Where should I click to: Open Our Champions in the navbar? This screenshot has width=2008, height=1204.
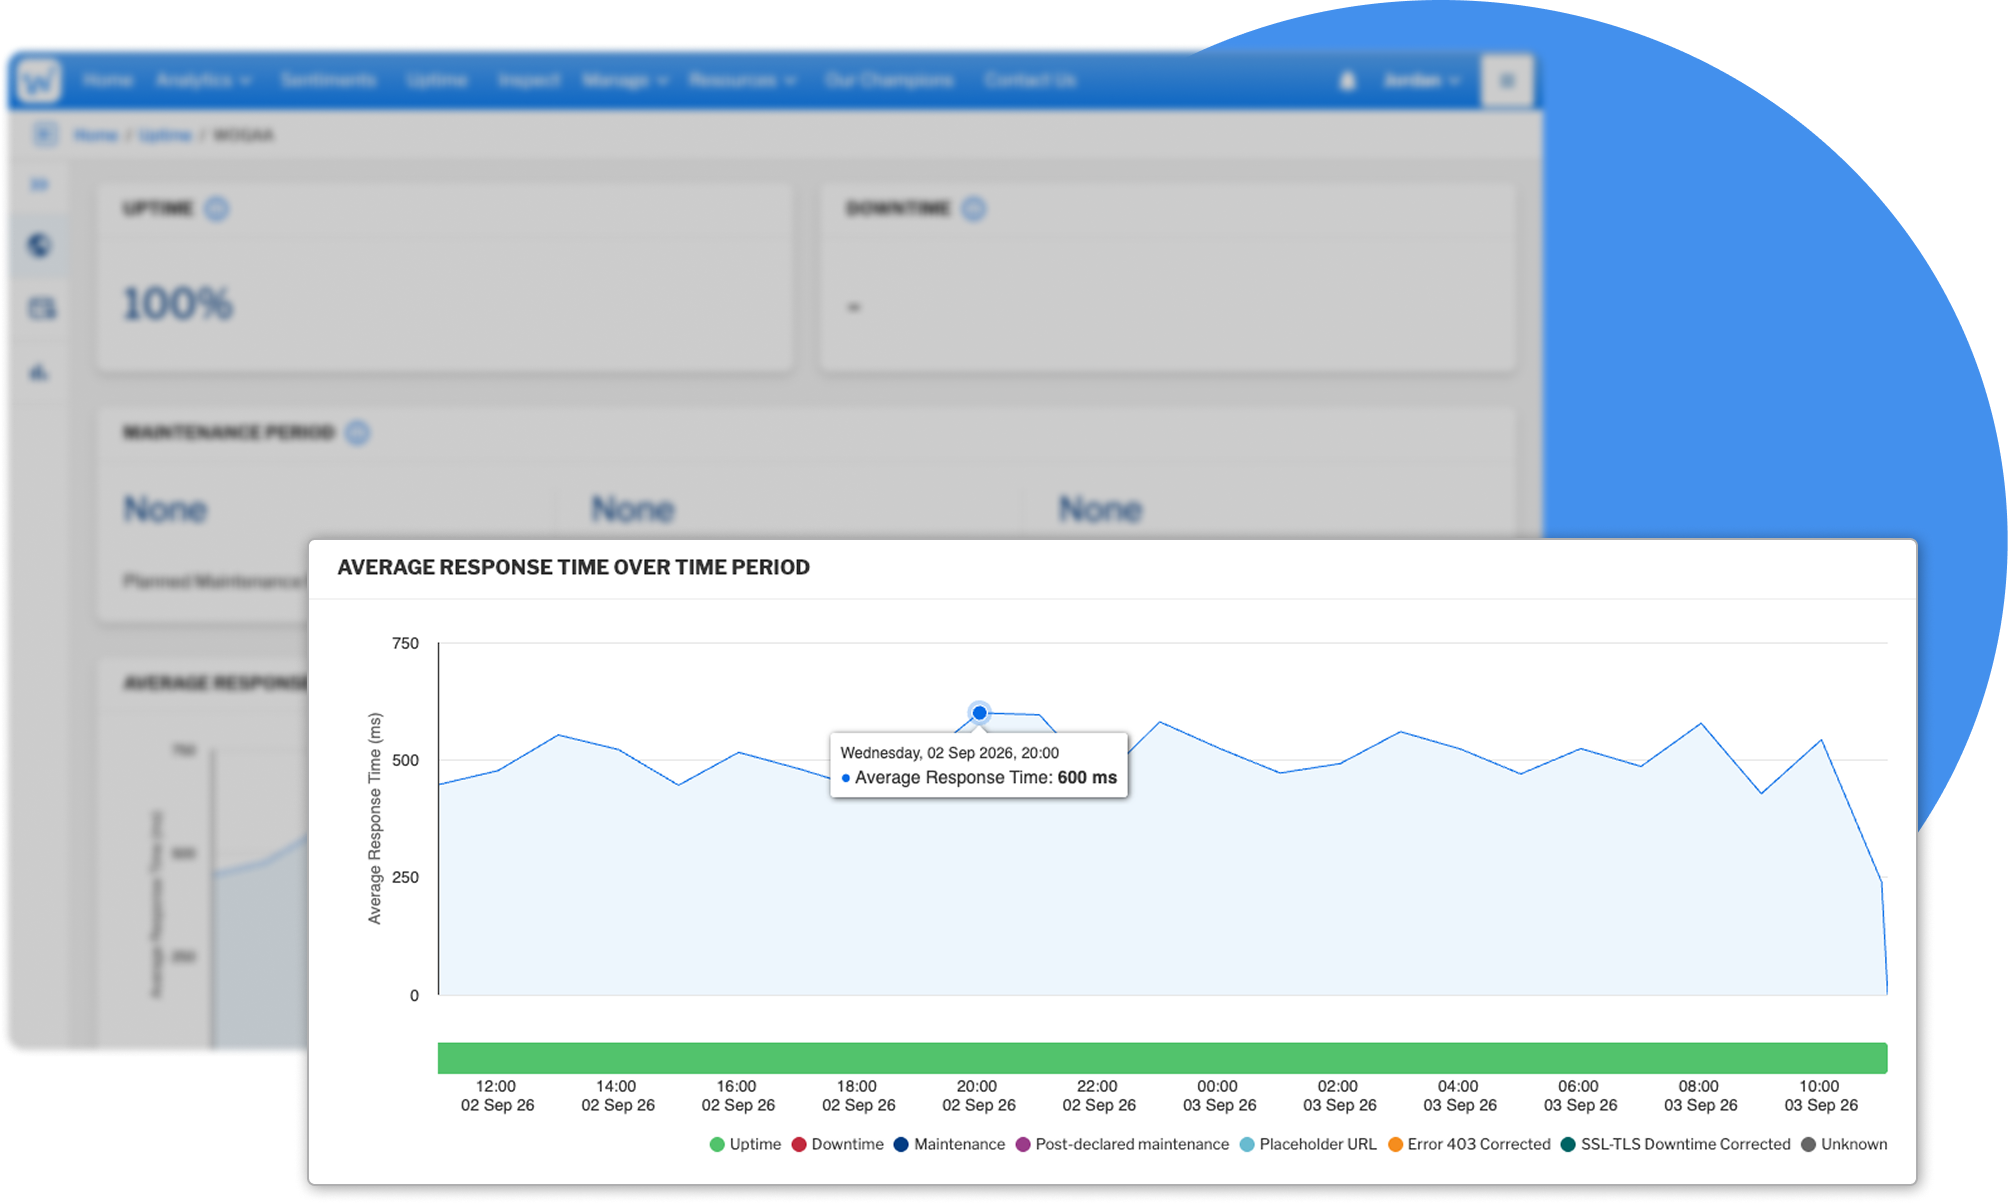889,80
